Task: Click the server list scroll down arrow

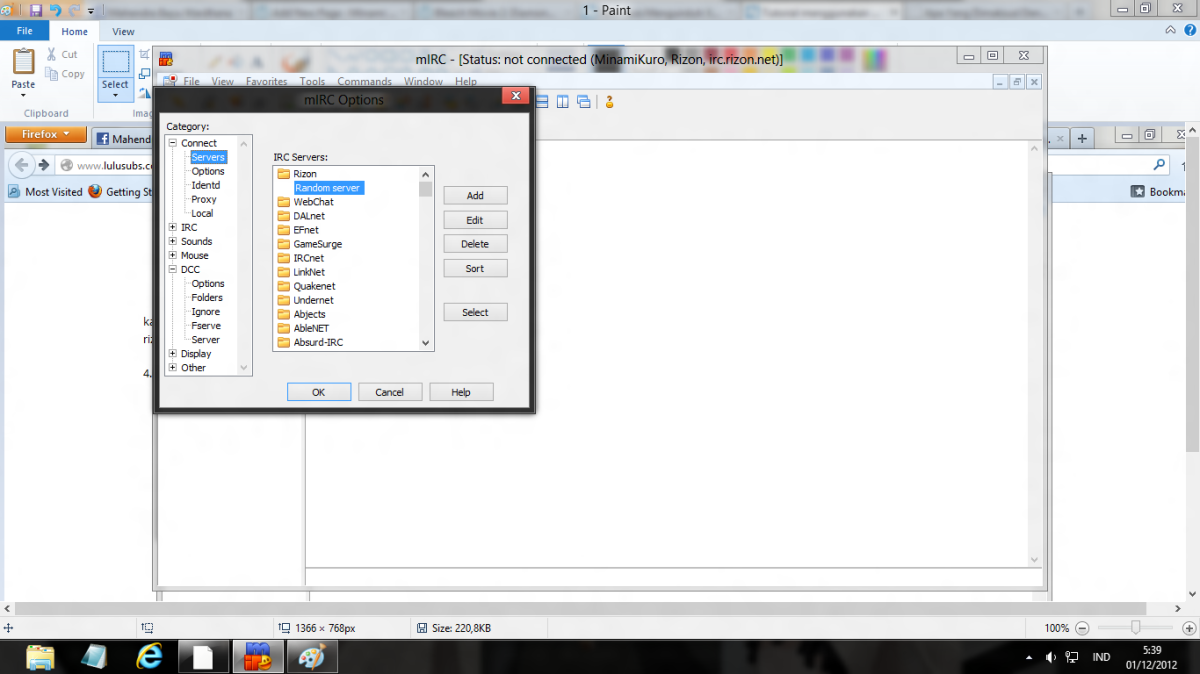Action: click(x=426, y=343)
